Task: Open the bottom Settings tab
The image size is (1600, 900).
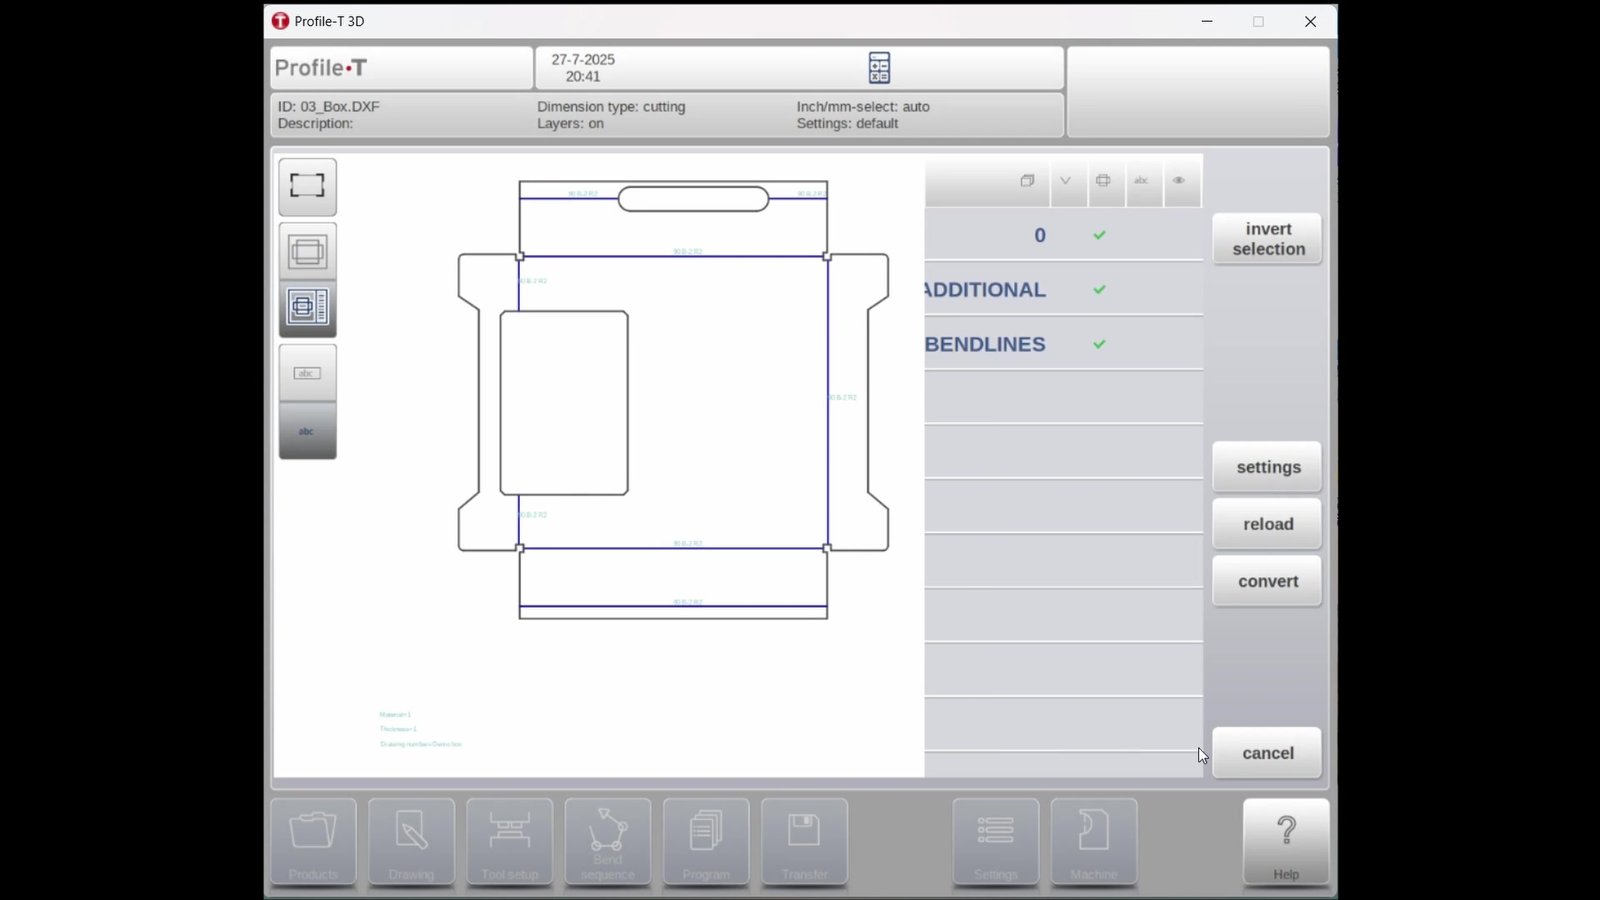Action: click(x=995, y=842)
